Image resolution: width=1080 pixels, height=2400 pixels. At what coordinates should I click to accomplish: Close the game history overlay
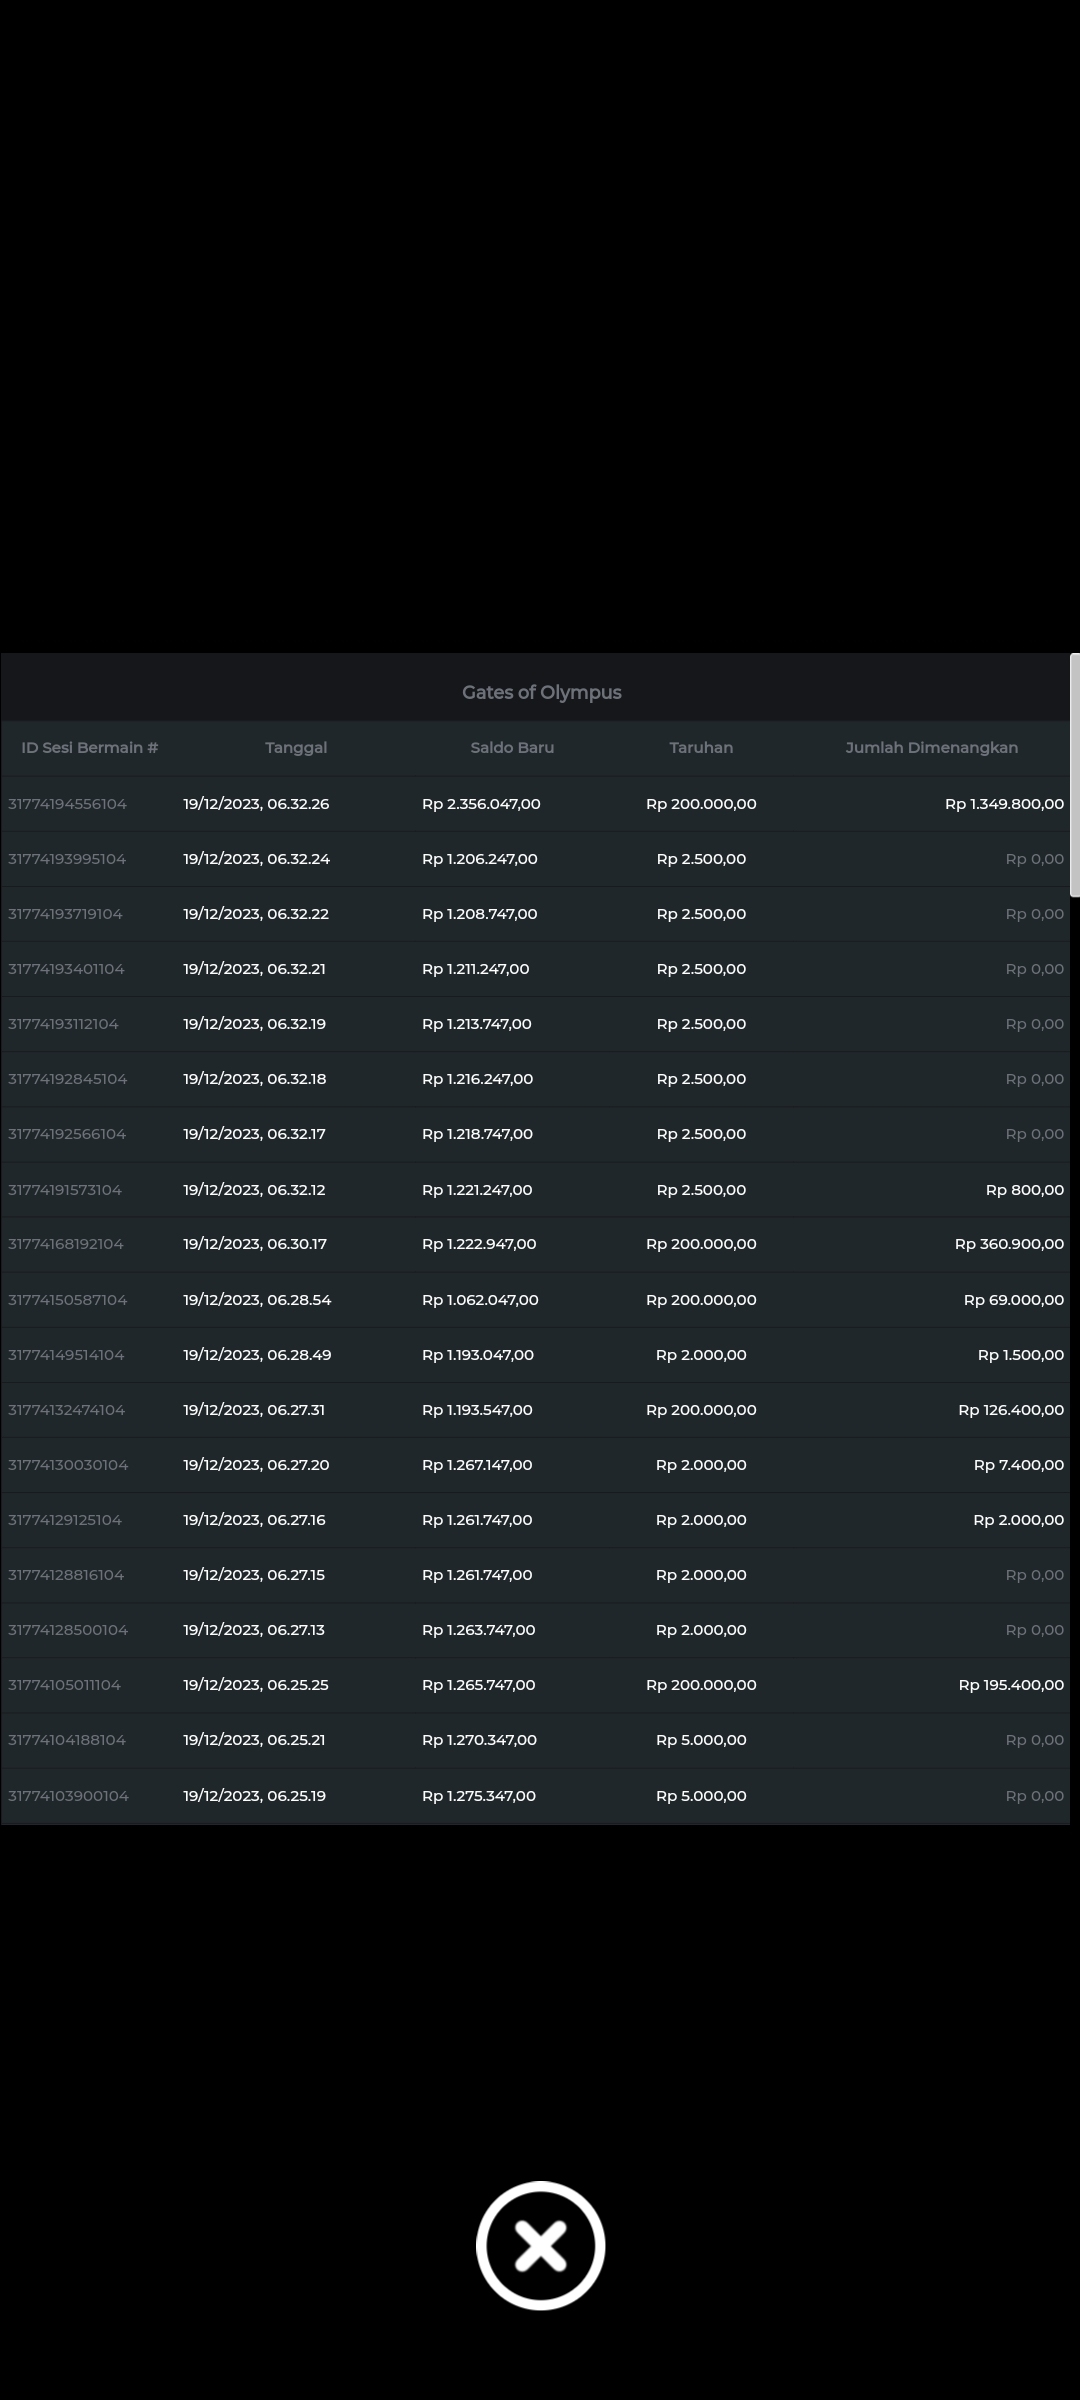point(540,2245)
